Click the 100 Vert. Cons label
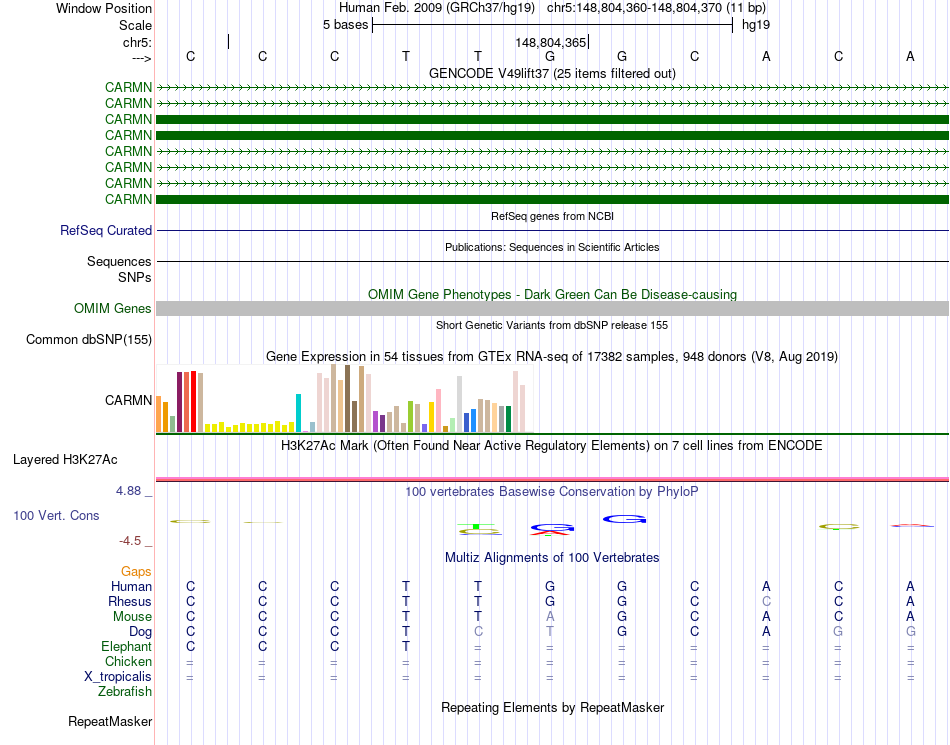The height and width of the screenshot is (745, 950). point(56,515)
